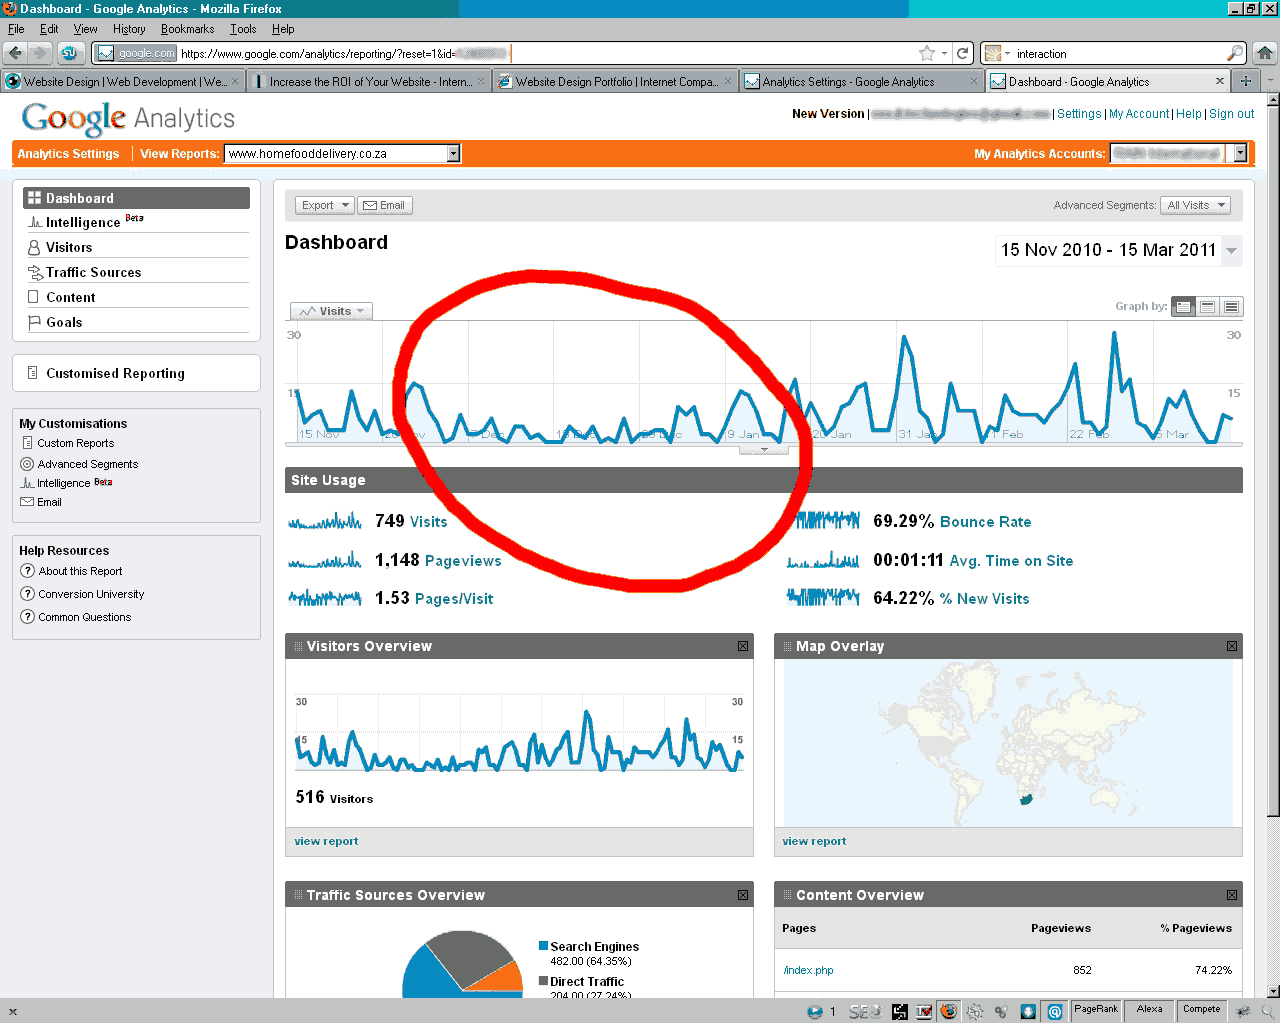The width and height of the screenshot is (1280, 1024).
Task: Open the My Analytics Accounts dropdown
Action: (1179, 153)
